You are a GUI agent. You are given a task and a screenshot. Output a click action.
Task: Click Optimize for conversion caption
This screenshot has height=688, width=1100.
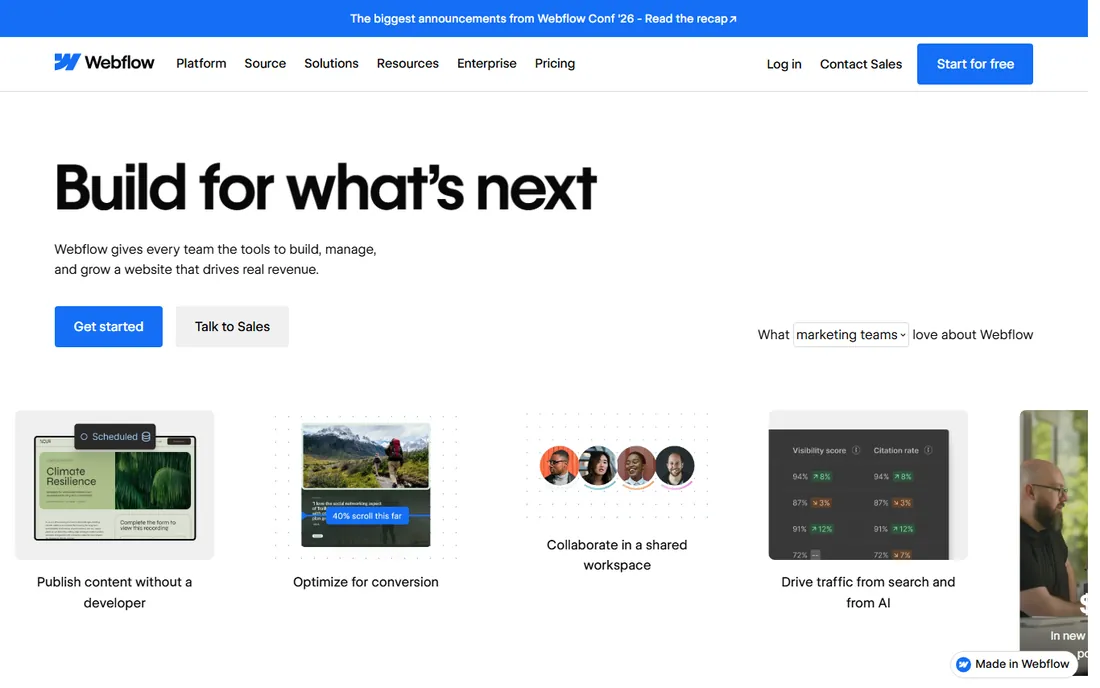[x=365, y=582]
